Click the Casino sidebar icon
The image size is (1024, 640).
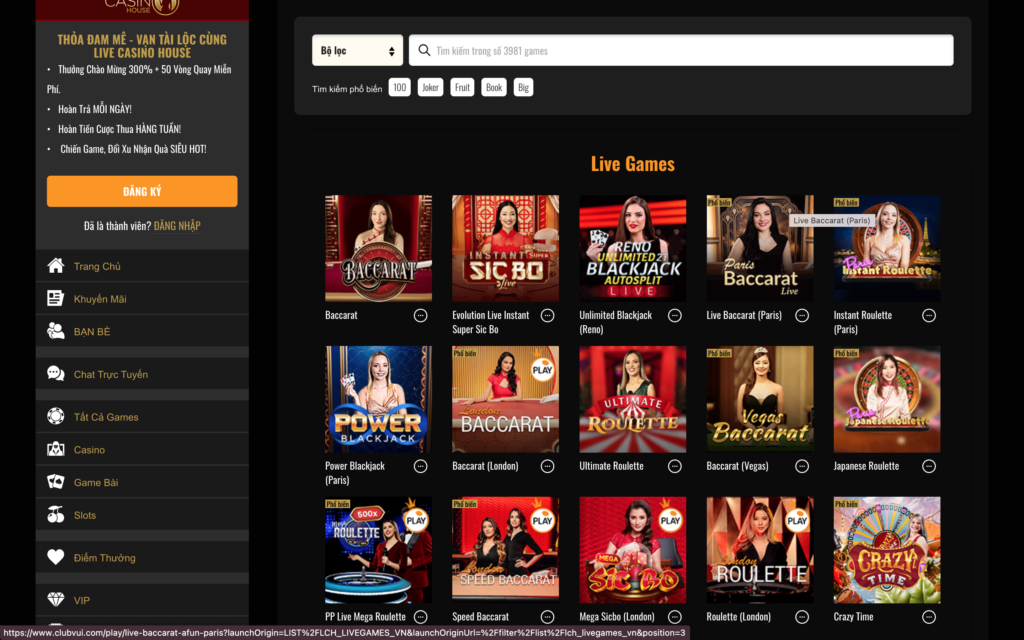[56, 449]
